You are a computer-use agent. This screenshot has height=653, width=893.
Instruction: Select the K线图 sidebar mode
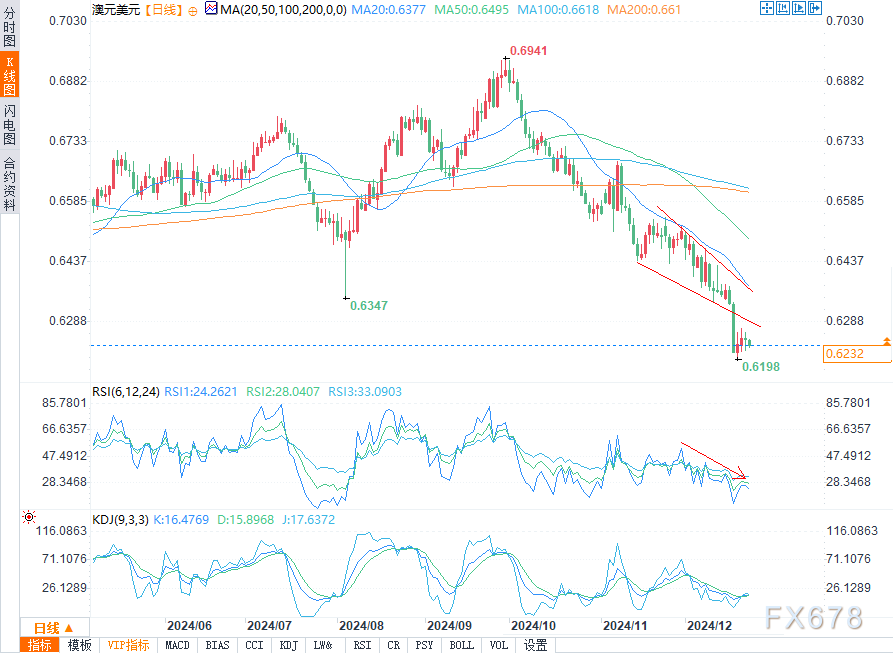[x=9, y=75]
